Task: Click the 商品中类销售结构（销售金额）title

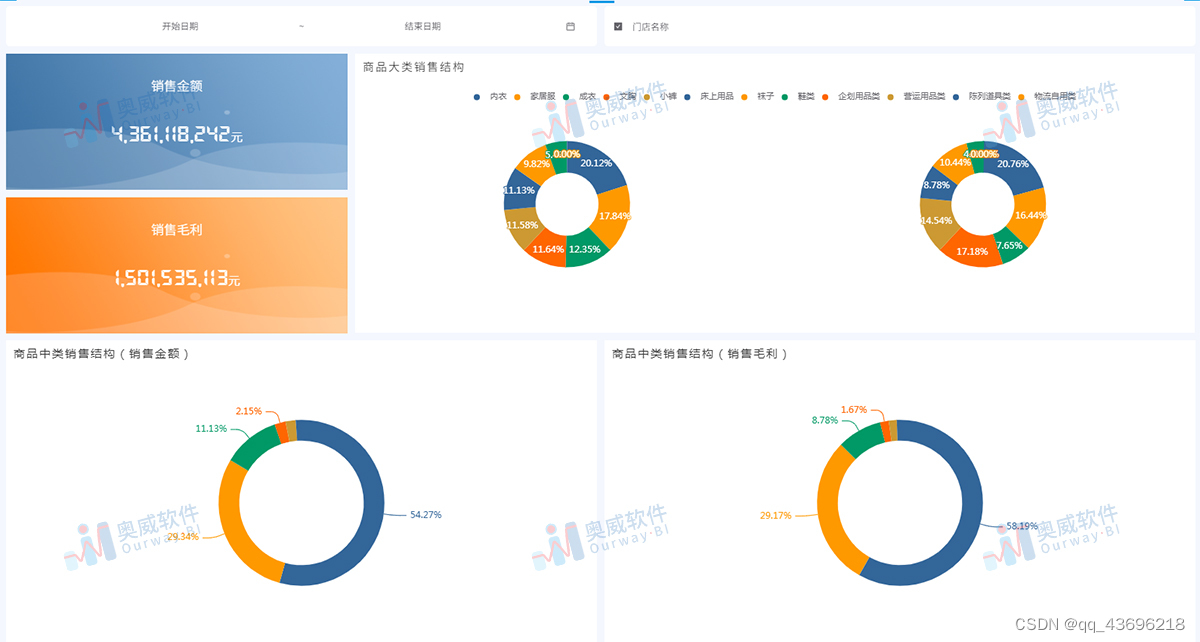Action: click(101, 354)
